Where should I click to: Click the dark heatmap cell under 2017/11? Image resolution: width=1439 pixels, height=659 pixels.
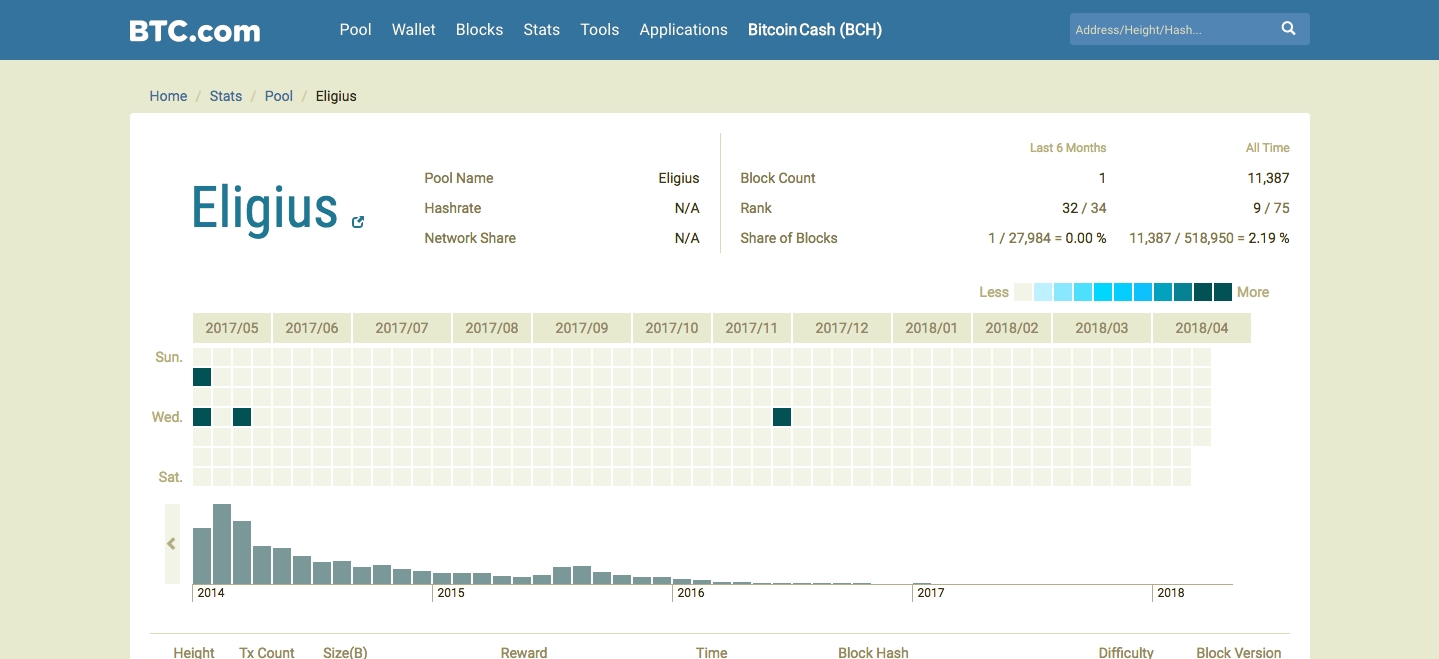[782, 417]
